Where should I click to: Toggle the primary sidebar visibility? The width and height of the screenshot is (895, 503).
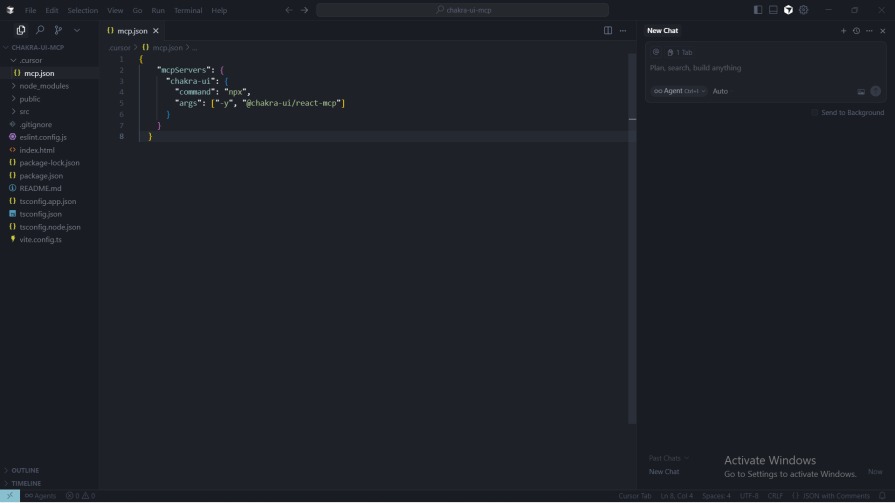758,10
